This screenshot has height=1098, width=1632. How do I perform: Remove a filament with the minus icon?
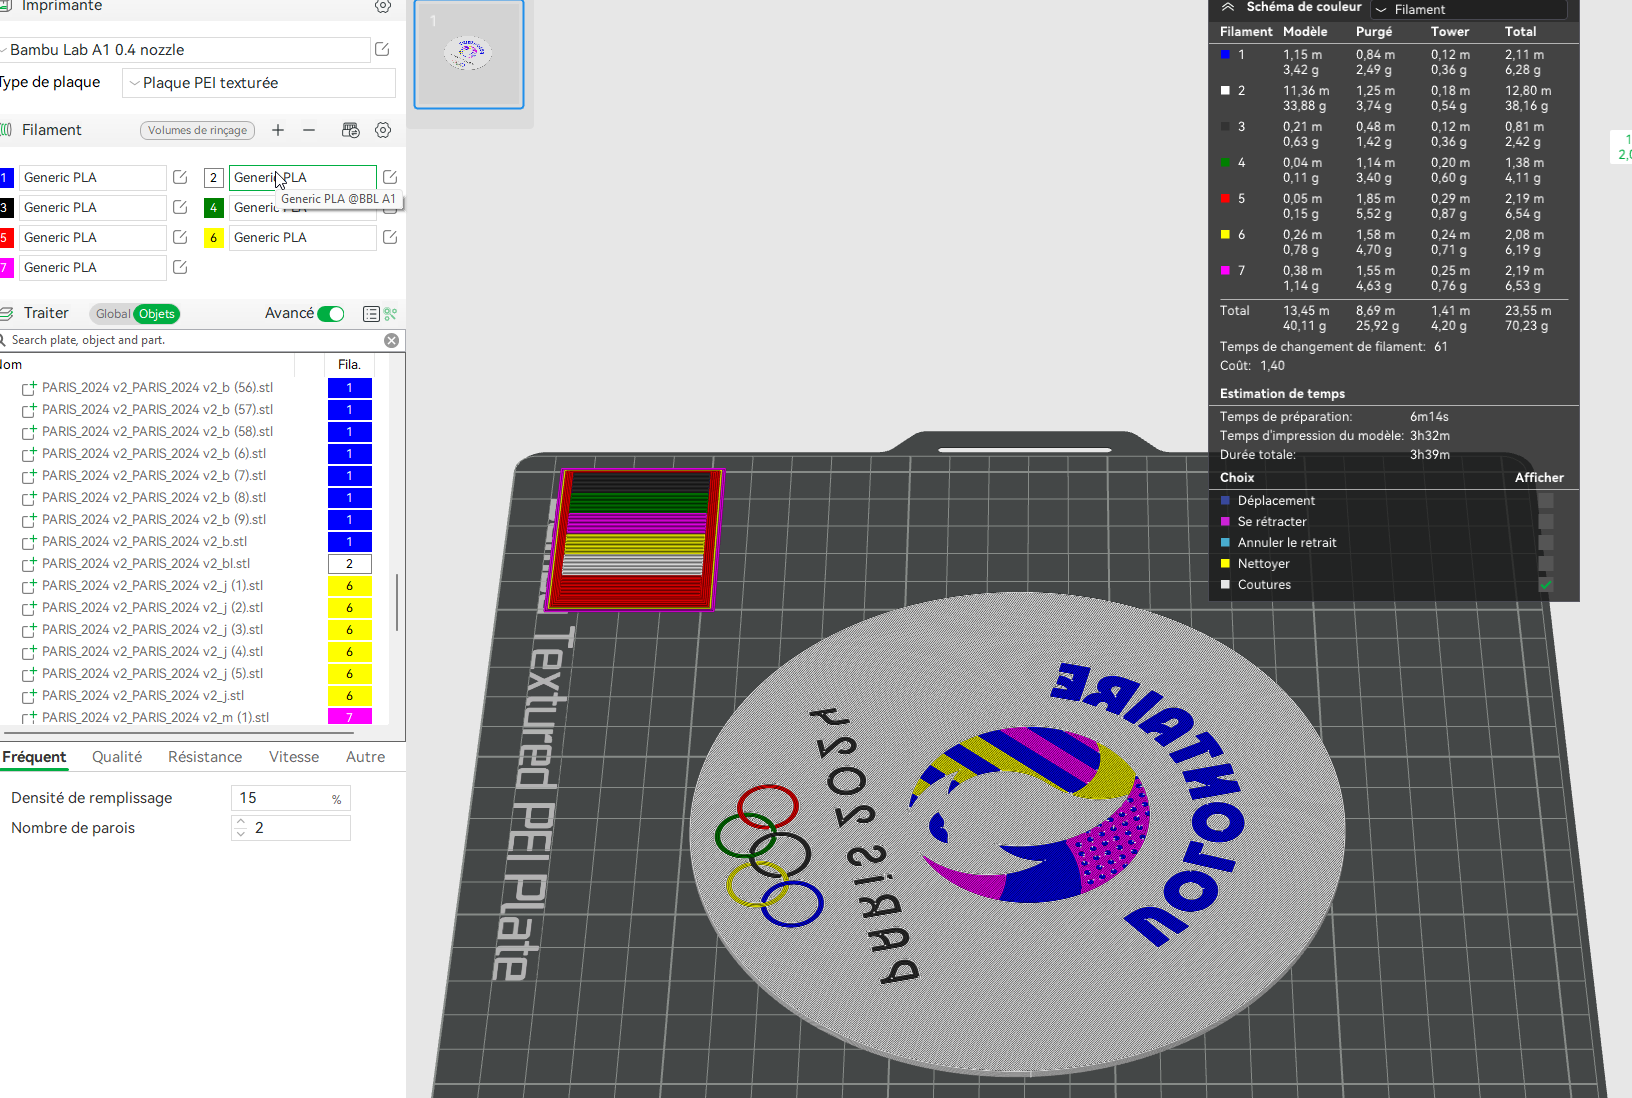[x=309, y=130]
